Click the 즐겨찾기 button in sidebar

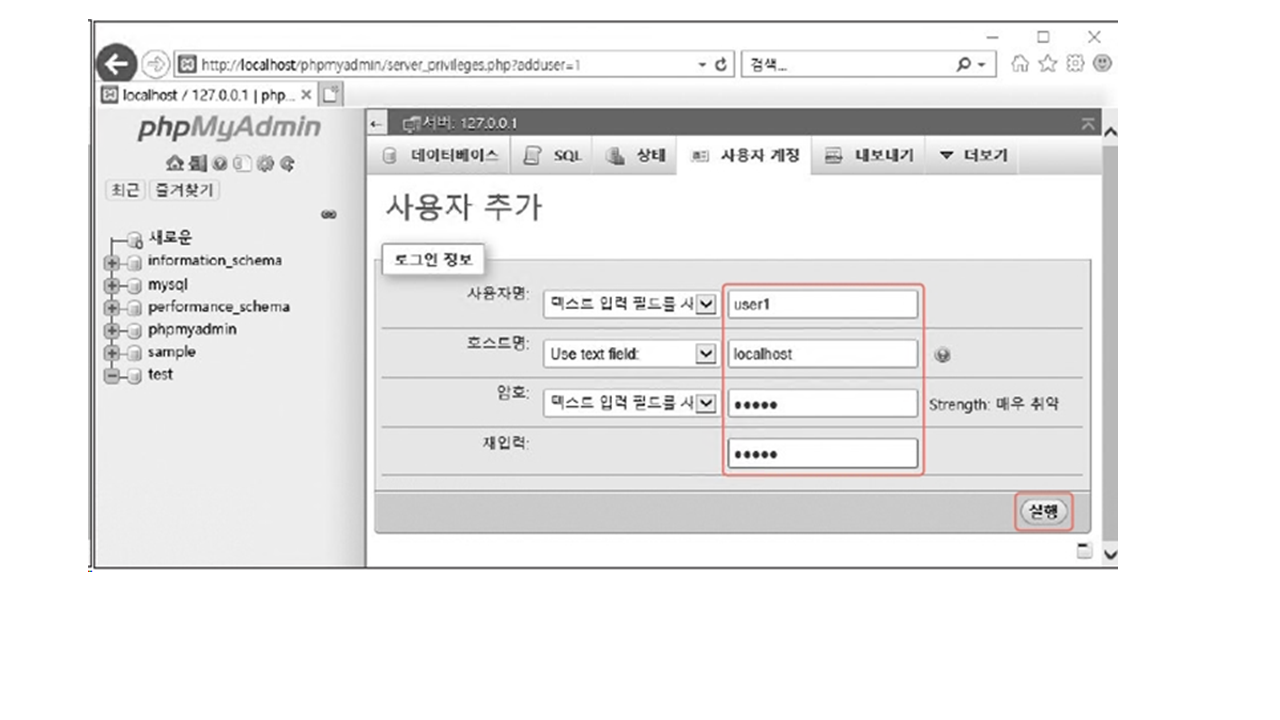pyautogui.click(x=185, y=190)
